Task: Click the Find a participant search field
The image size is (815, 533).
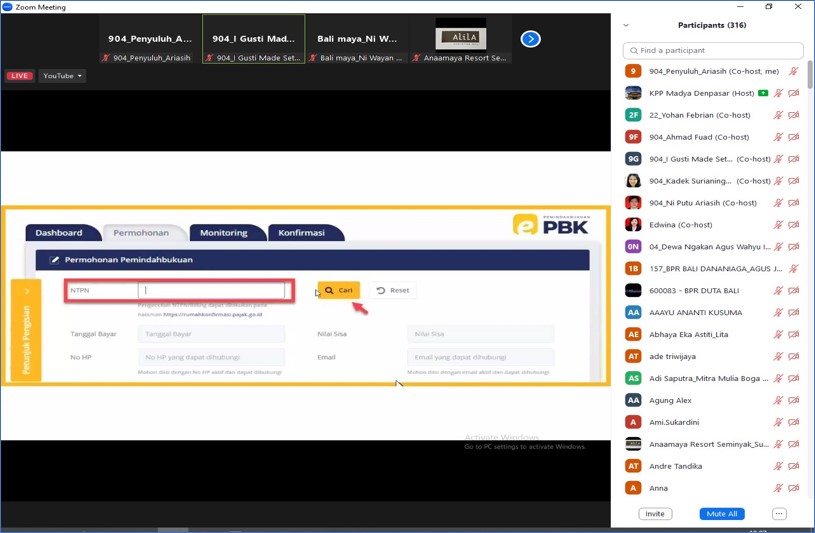Action: (713, 50)
